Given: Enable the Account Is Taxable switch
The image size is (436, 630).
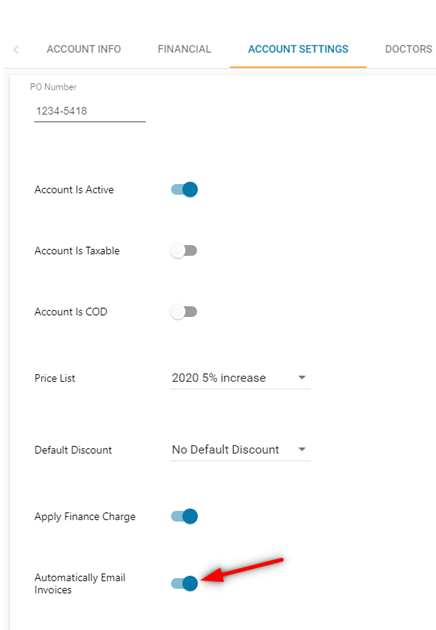Looking at the screenshot, I should [x=184, y=251].
